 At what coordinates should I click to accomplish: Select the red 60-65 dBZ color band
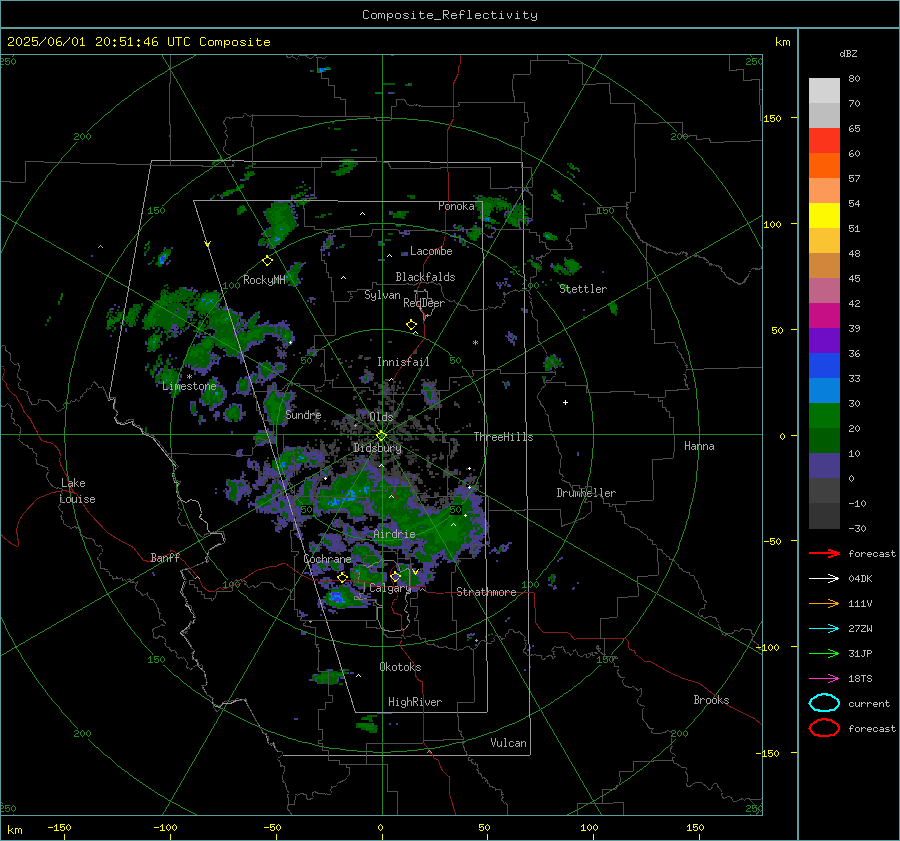[824, 141]
